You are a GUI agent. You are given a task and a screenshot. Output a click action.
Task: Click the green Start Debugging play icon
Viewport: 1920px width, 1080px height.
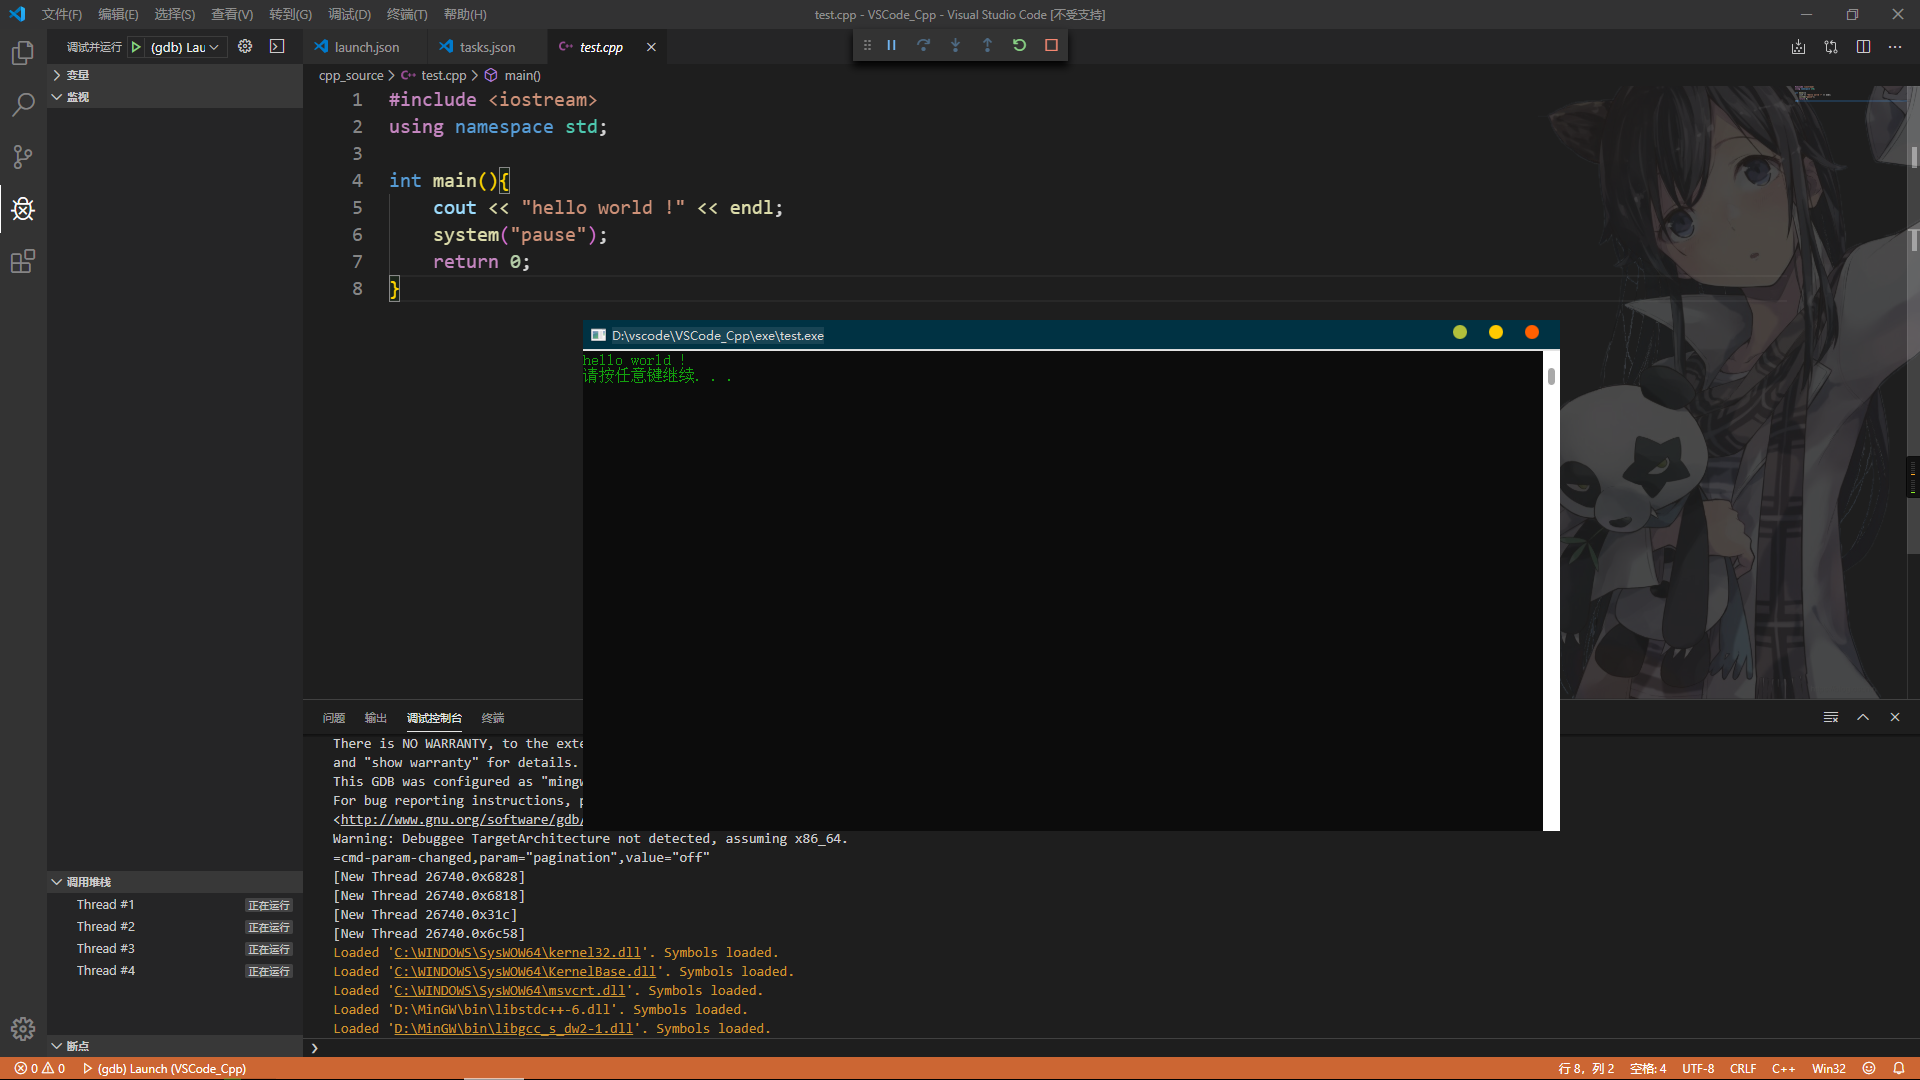[136, 47]
